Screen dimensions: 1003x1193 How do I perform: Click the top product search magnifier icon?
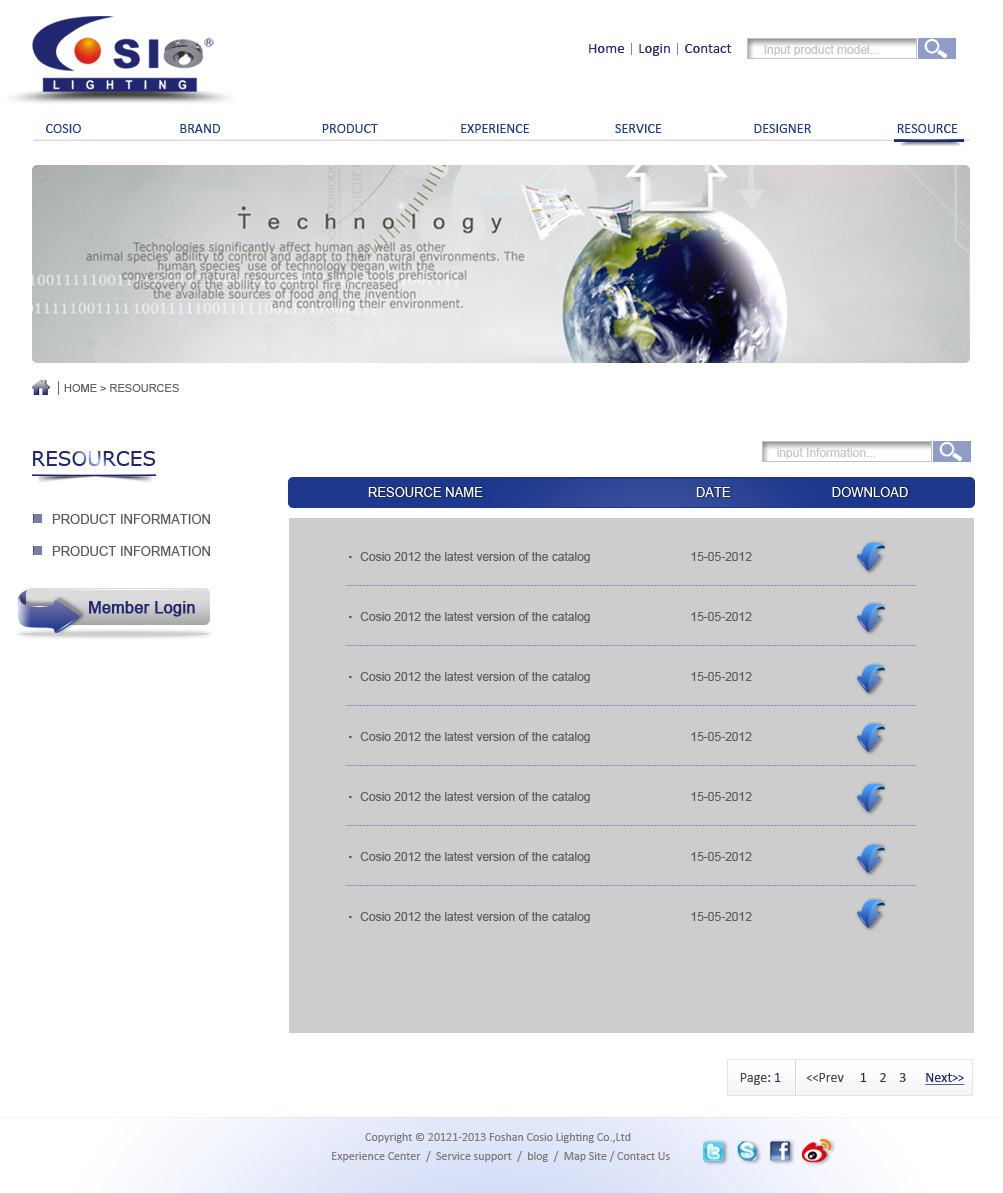pyautogui.click(x=936, y=49)
